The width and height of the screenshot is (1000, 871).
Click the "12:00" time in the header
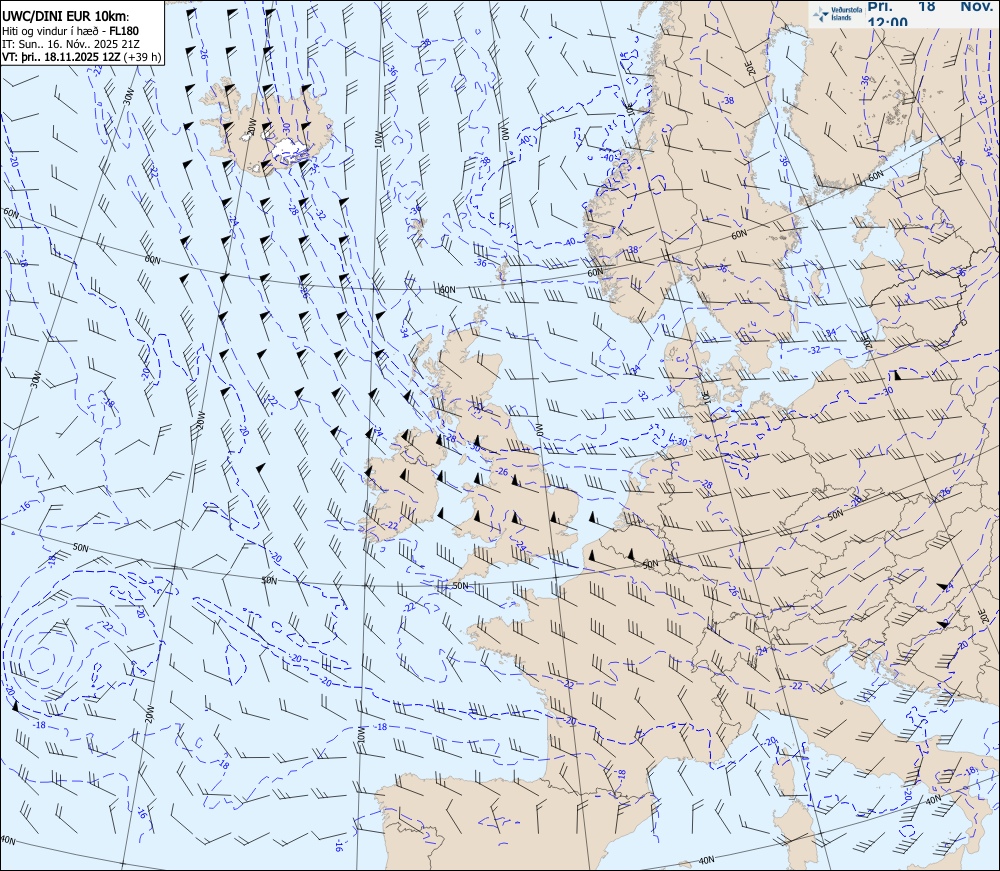[x=887, y=22]
